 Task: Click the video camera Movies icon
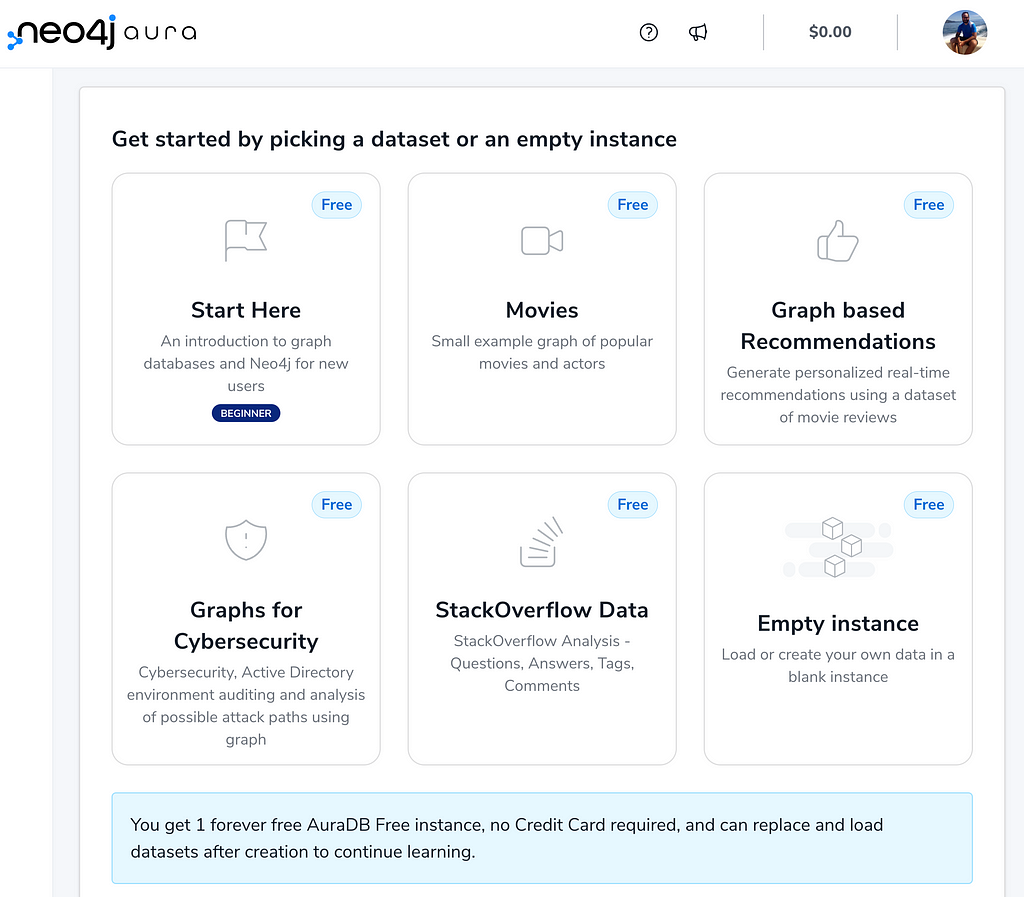542,241
